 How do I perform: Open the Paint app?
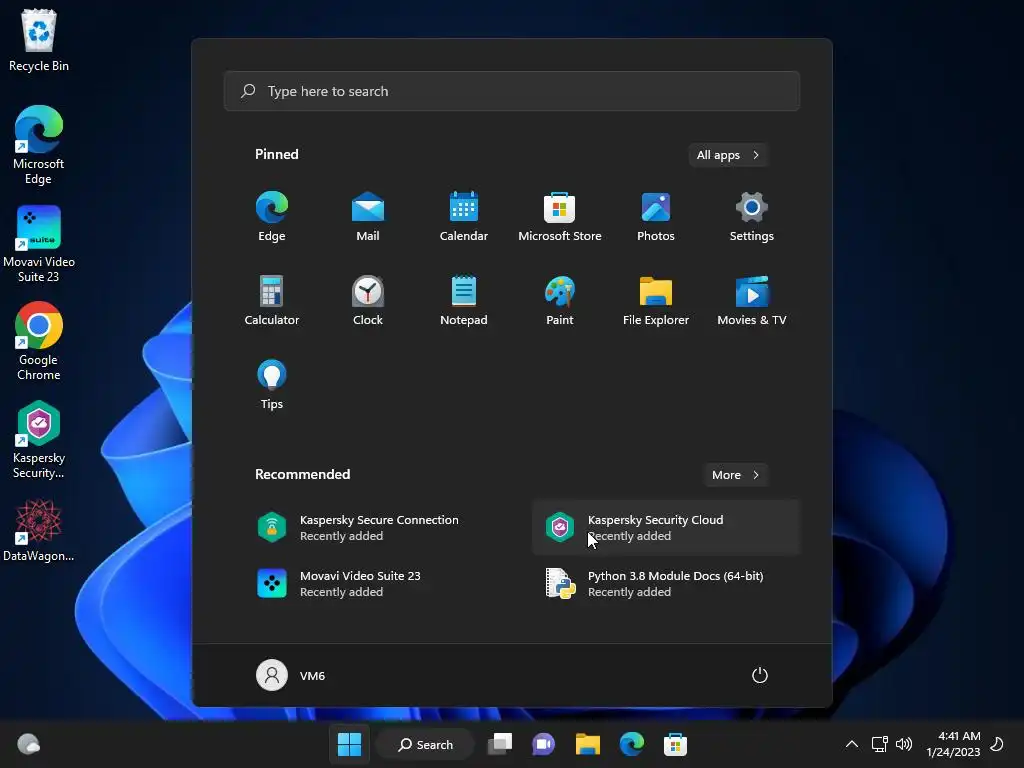(560, 300)
